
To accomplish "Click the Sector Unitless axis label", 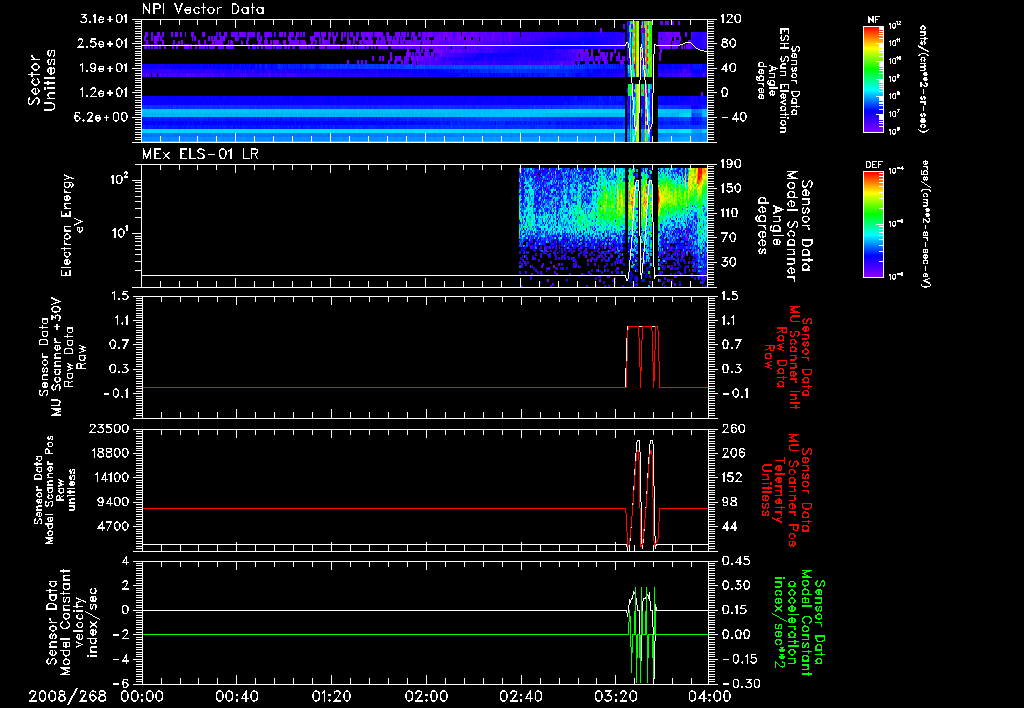I will (x=40, y=78).
